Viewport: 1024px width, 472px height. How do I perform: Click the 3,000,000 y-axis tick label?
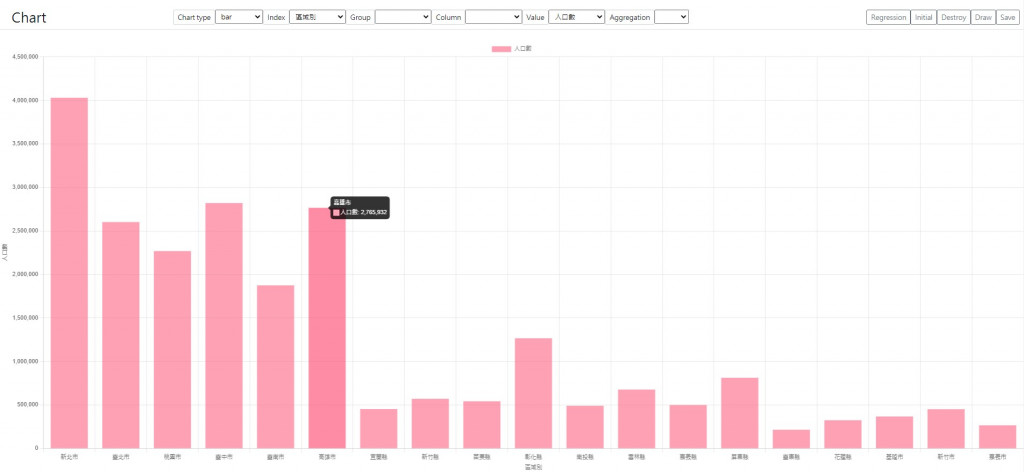[x=26, y=187]
